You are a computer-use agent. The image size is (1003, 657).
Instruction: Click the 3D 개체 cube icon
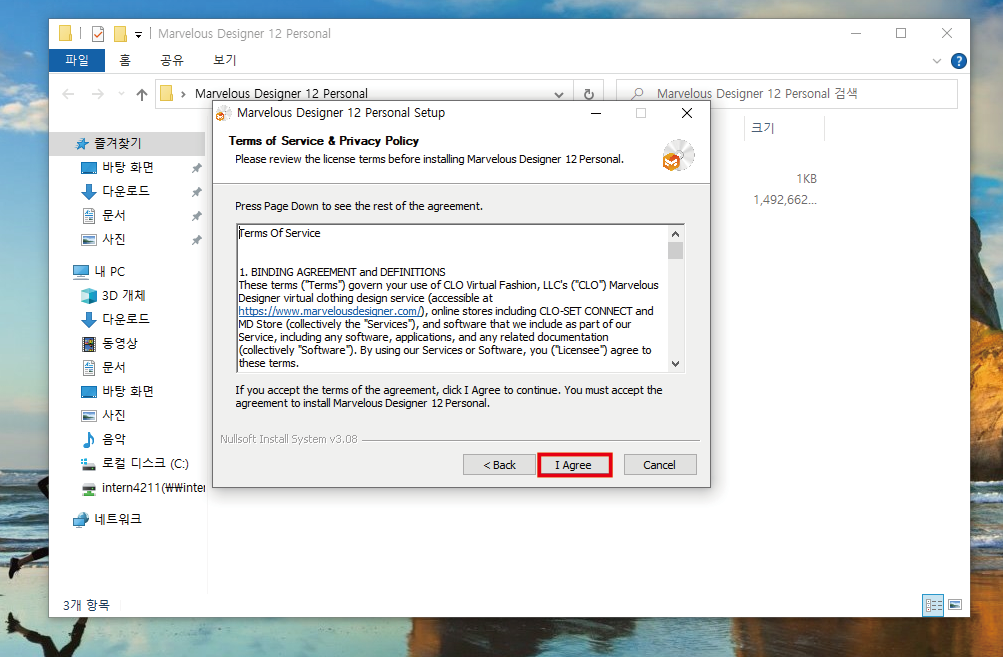point(89,296)
